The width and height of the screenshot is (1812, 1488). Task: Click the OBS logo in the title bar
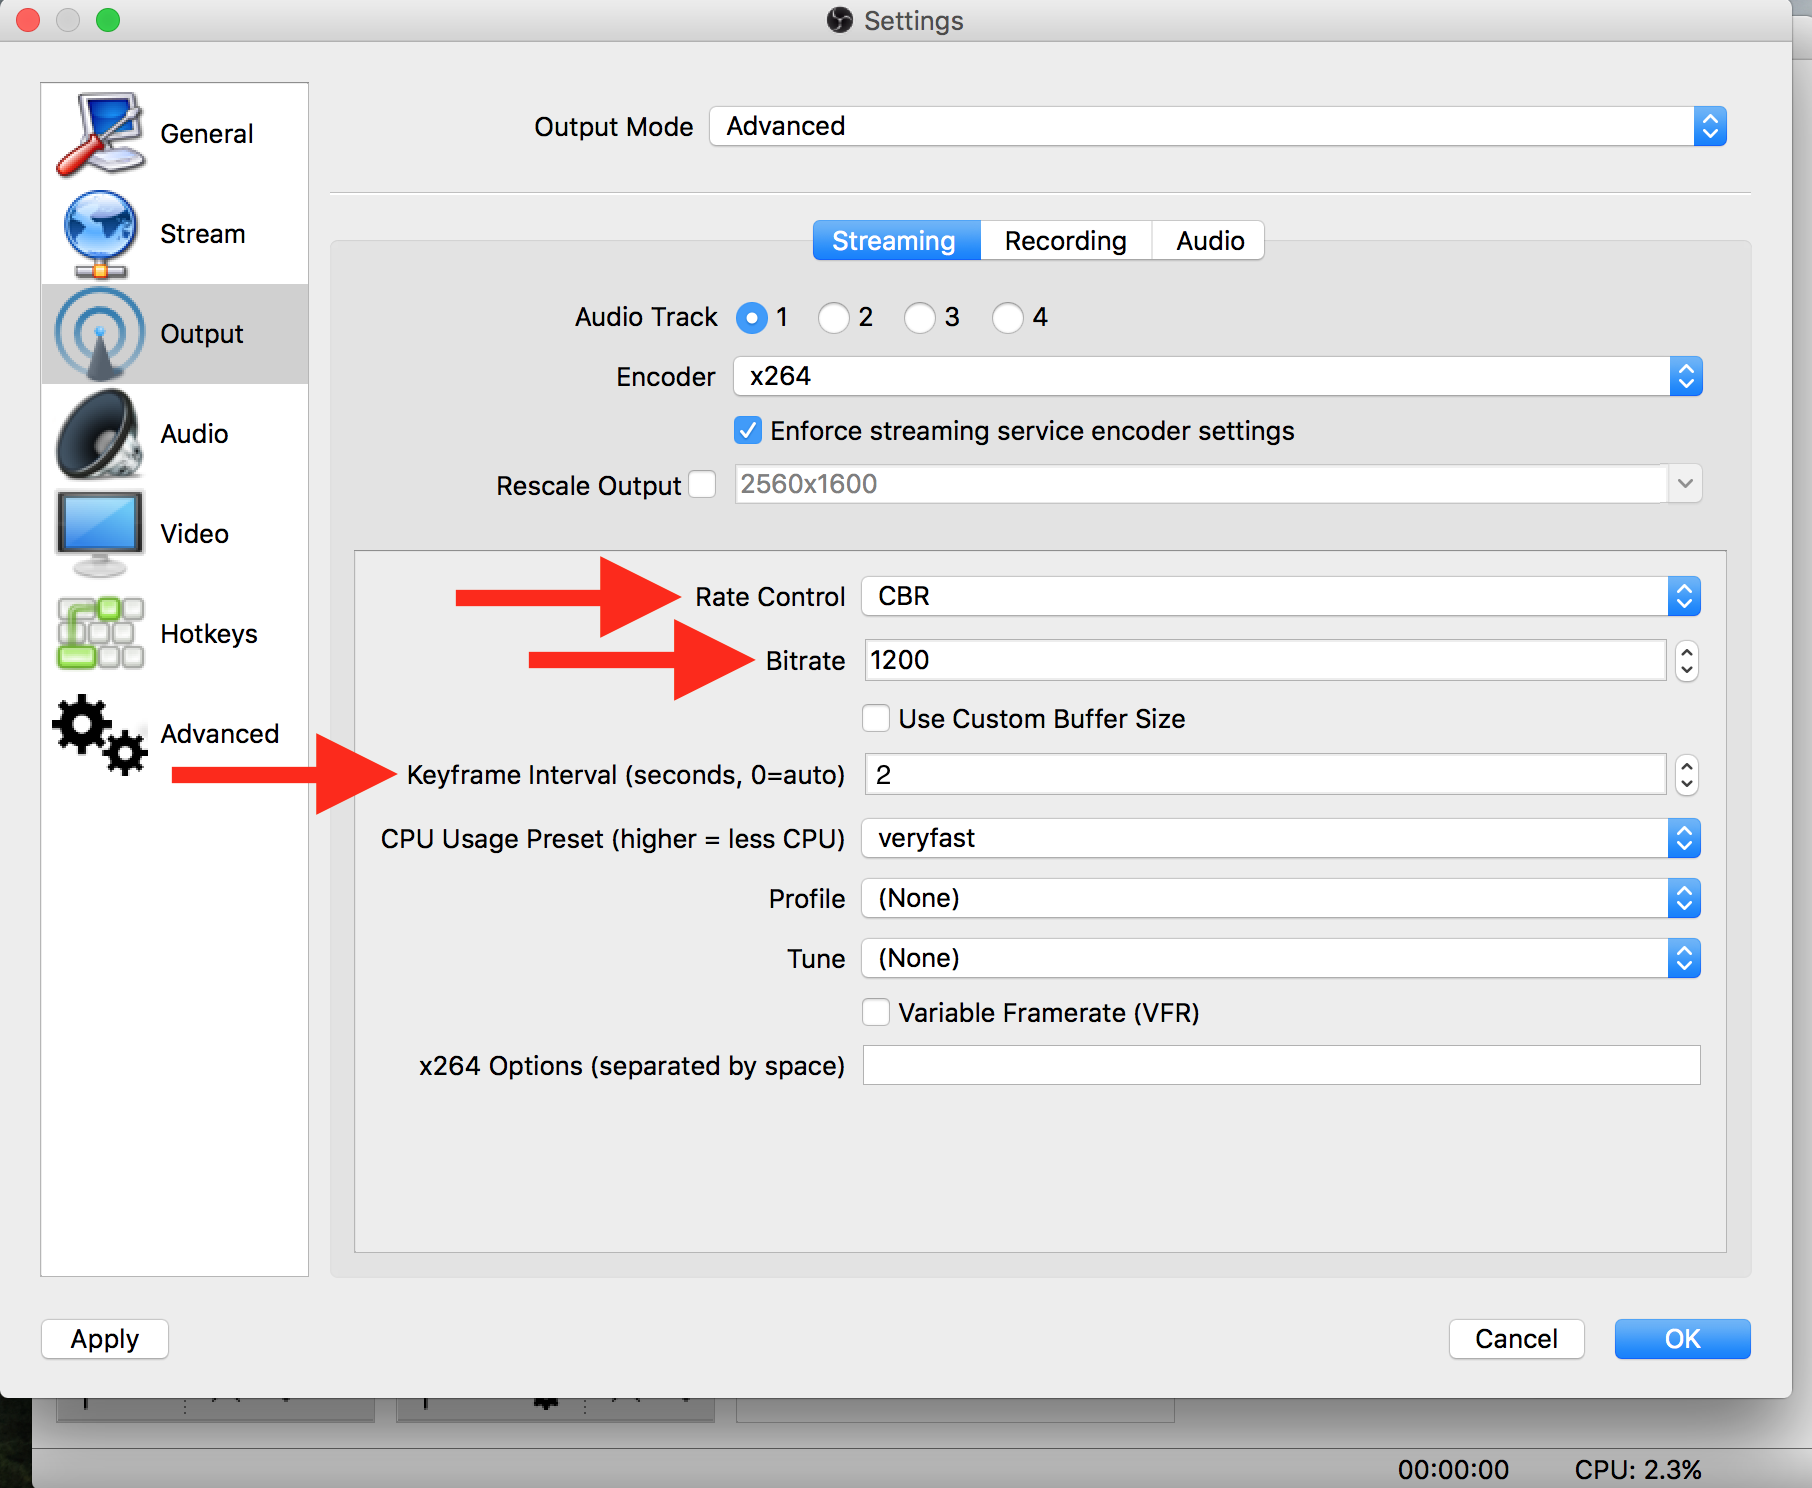pyautogui.click(x=840, y=20)
